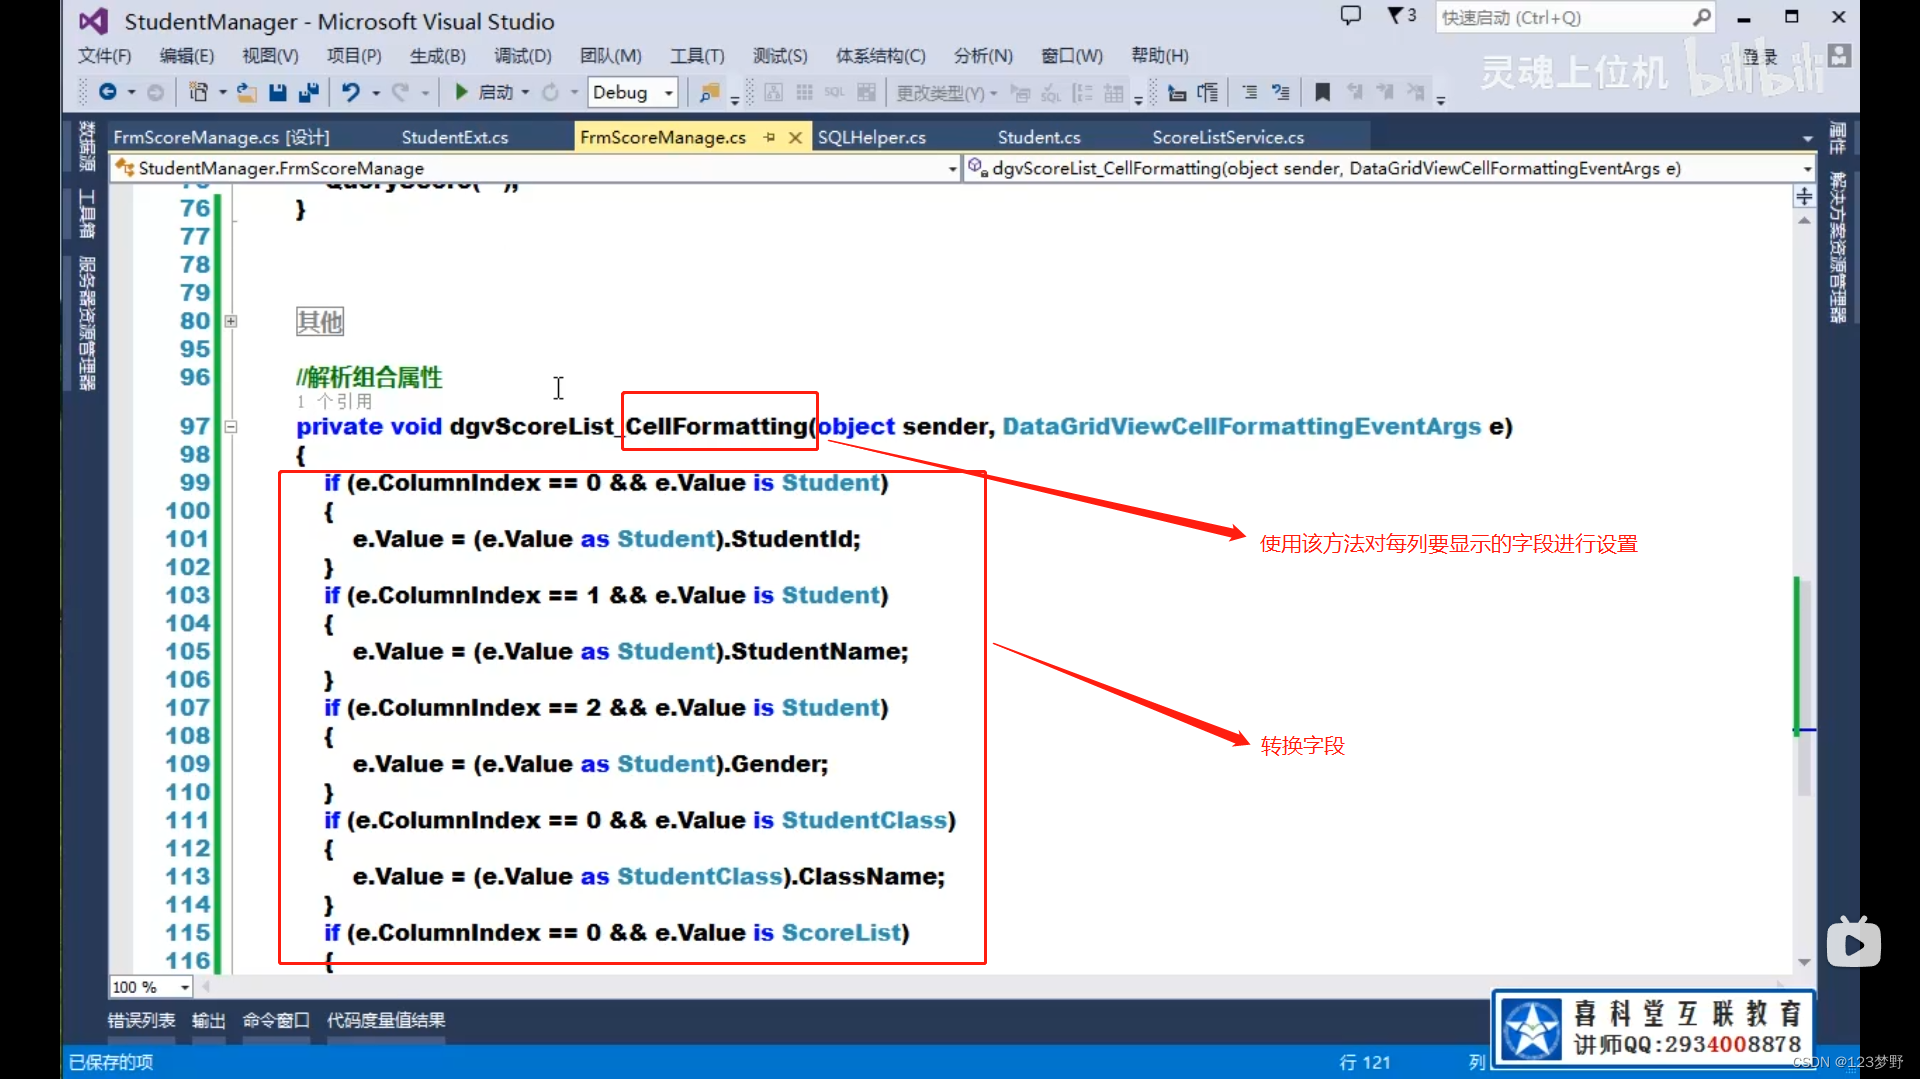Open the 项目(P) menu
Screen dimensions: 1920x1079
[354, 56]
